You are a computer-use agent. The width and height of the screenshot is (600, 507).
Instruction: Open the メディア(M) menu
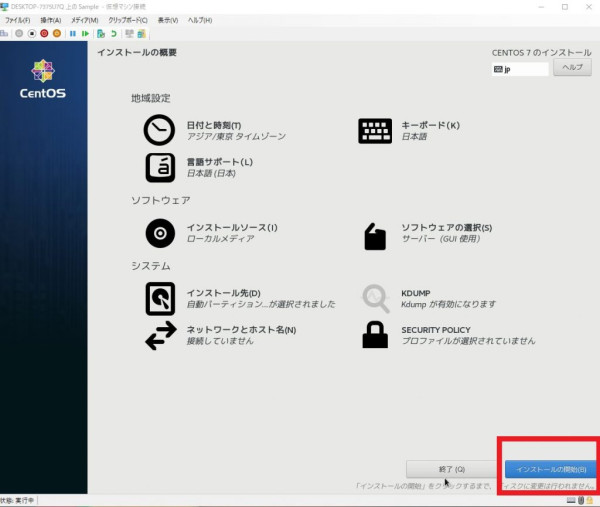point(84,20)
